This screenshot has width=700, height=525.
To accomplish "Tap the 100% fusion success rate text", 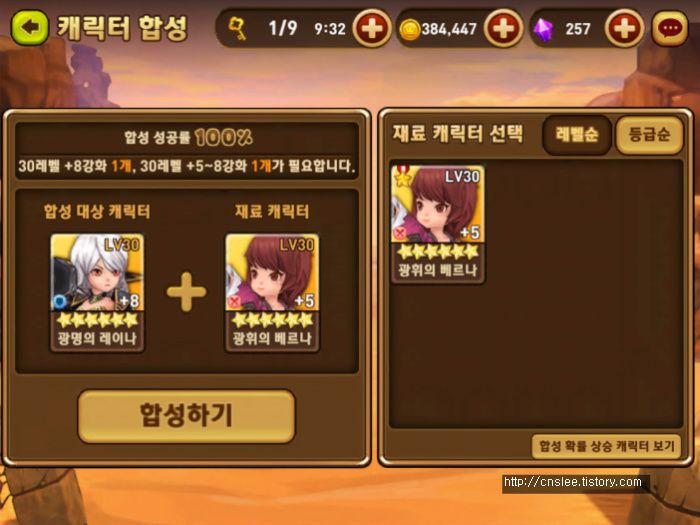I will [x=223, y=138].
